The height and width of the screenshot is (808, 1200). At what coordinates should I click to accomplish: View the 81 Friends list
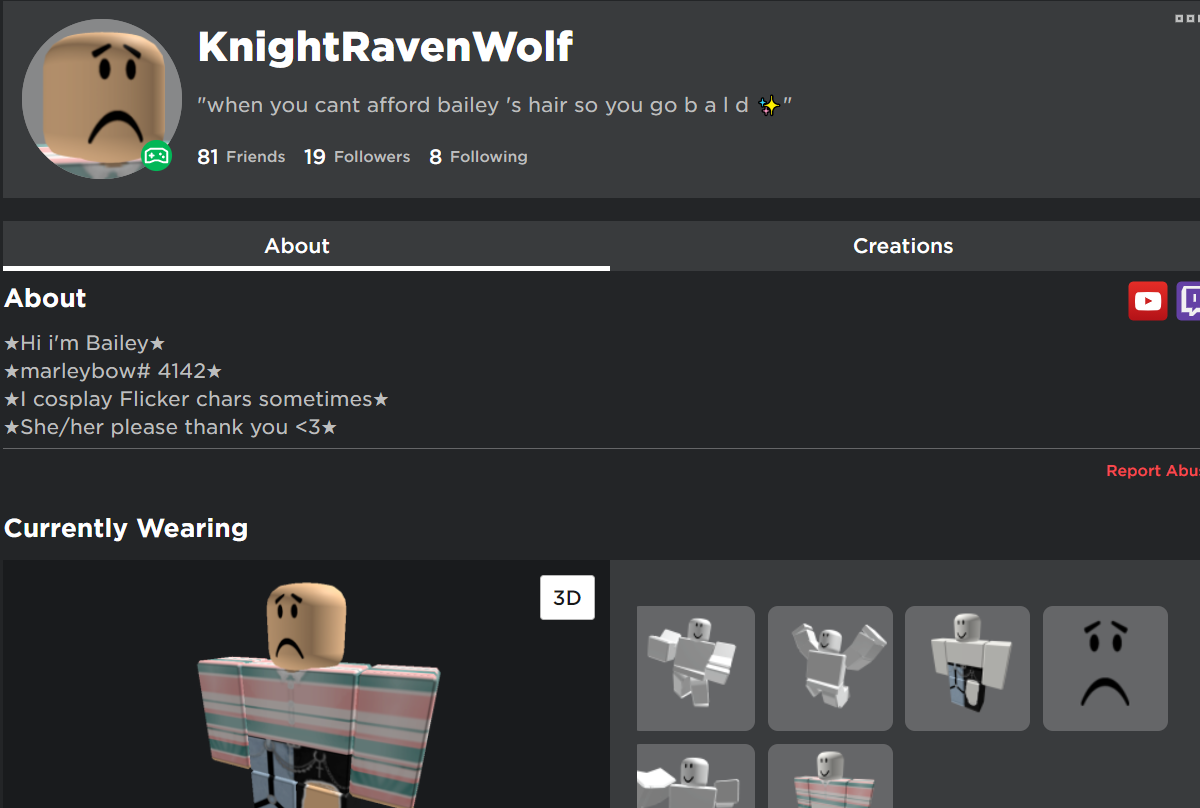point(241,157)
